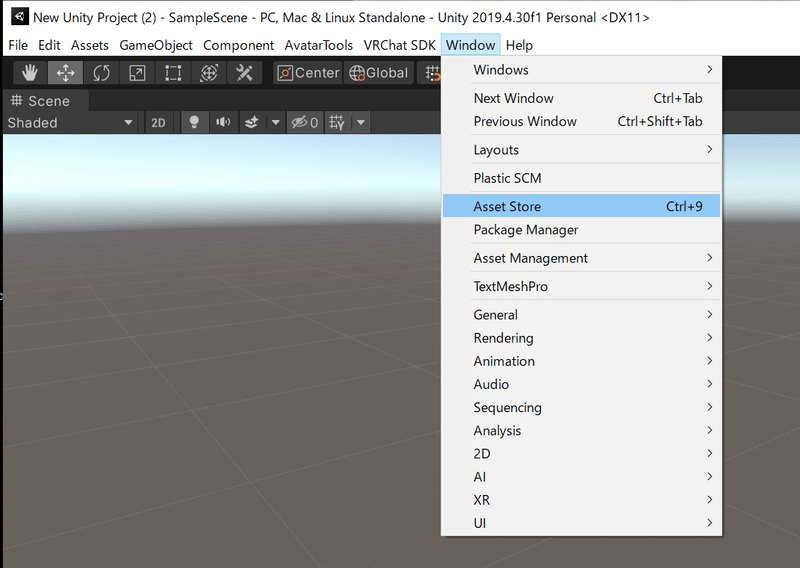Select the Rotate tool

101,73
